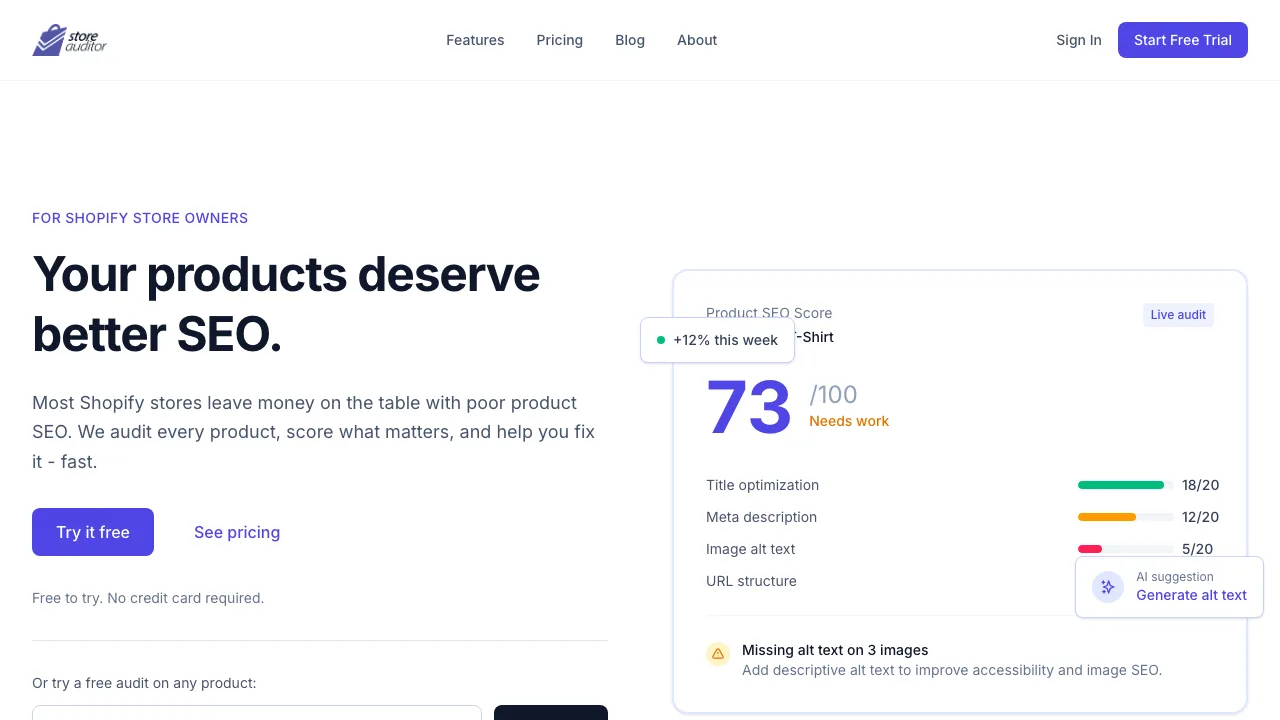The image size is (1280, 720).
Task: Click the Sign In link
Action: [x=1079, y=40]
